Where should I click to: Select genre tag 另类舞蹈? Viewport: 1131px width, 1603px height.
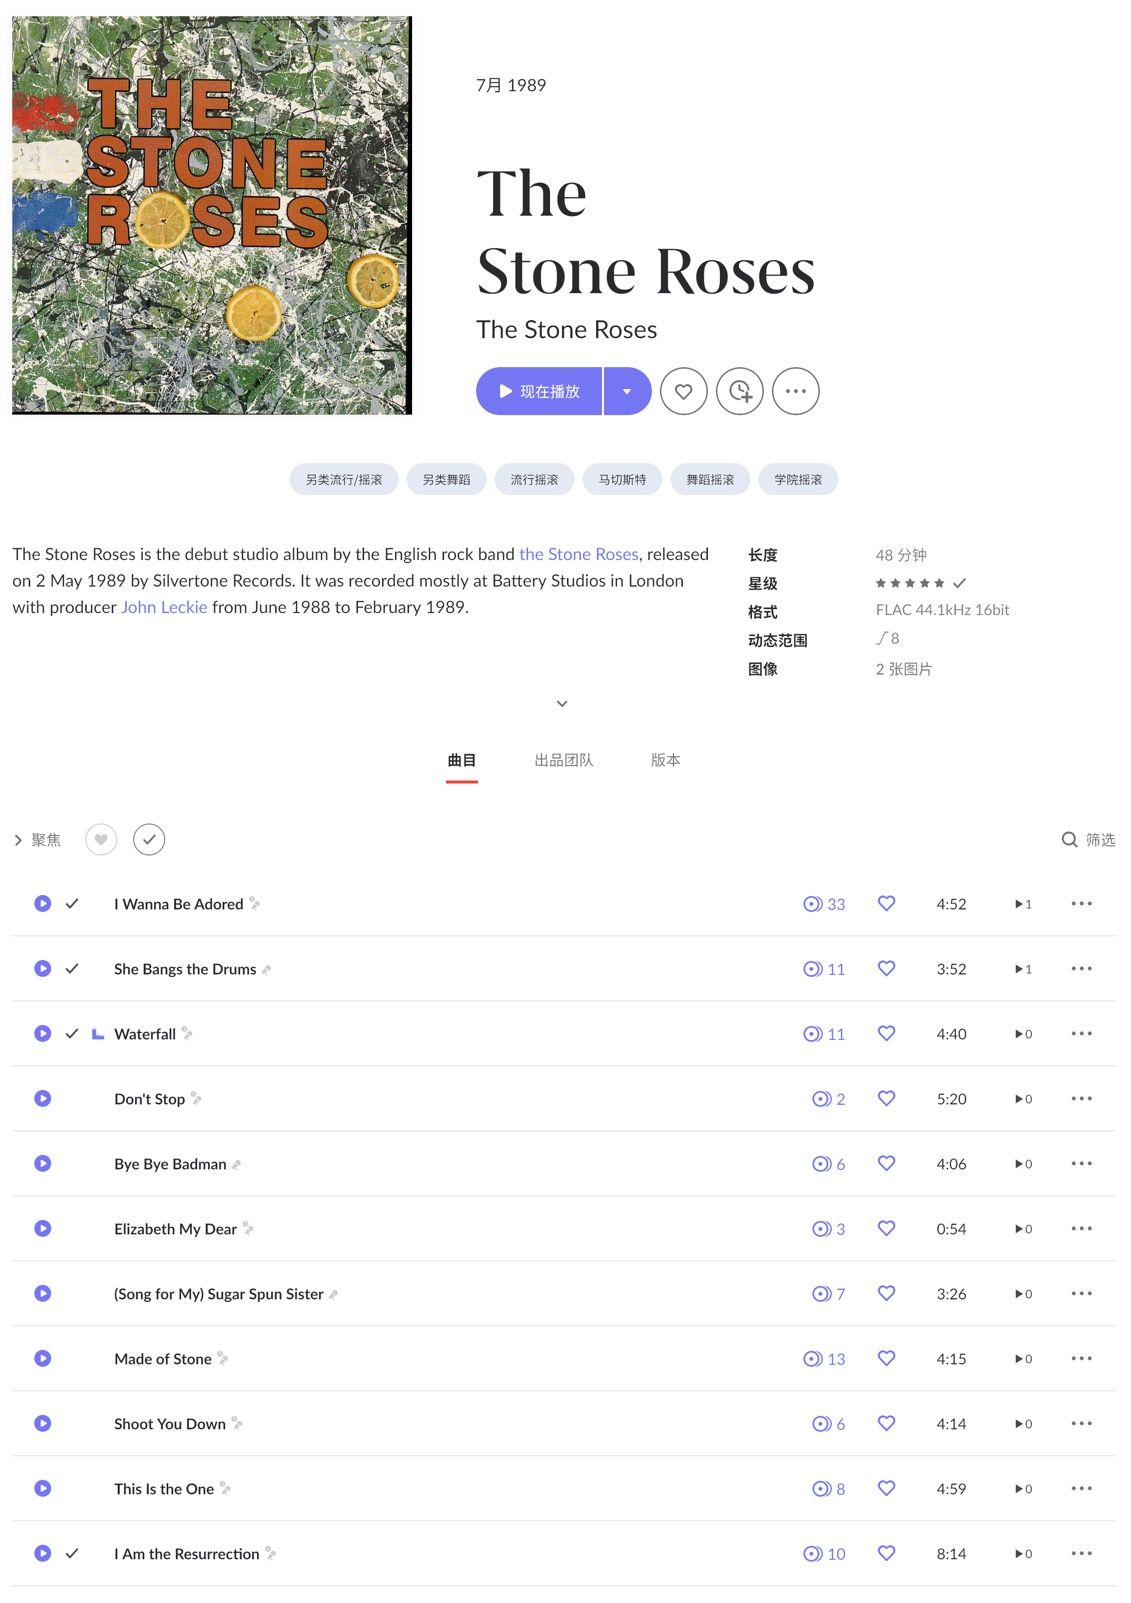click(x=446, y=479)
